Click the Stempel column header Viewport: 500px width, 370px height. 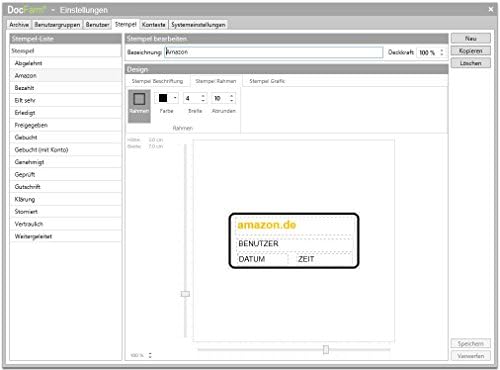[66, 51]
